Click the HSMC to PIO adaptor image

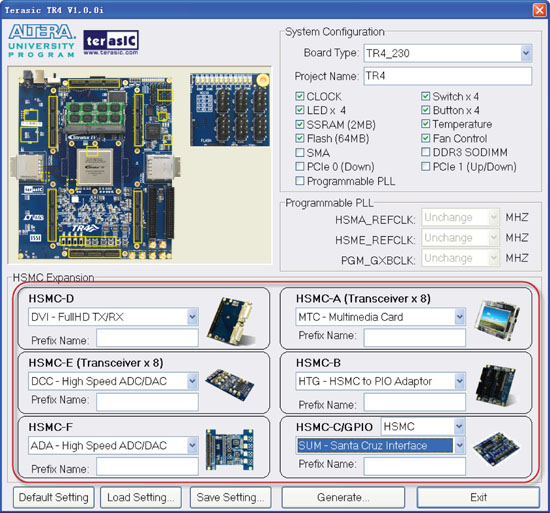[496, 385]
